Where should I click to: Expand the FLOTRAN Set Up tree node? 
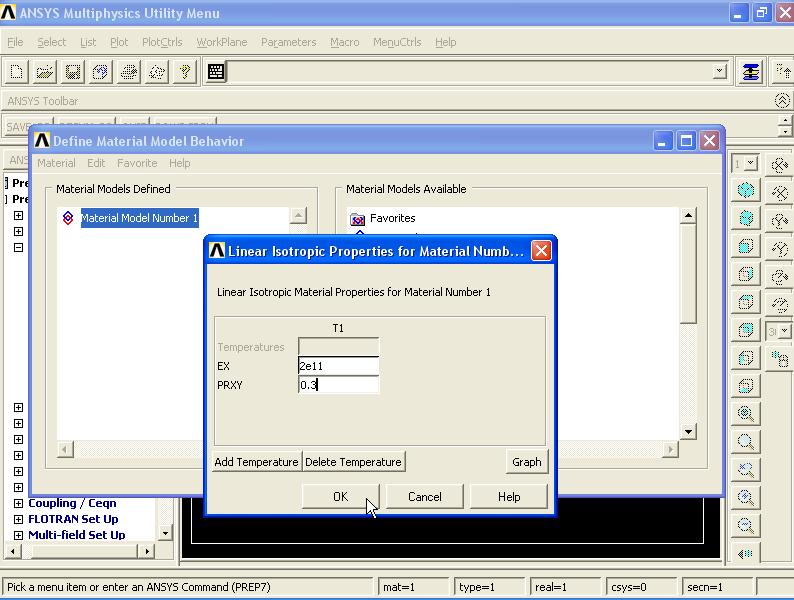[18, 519]
